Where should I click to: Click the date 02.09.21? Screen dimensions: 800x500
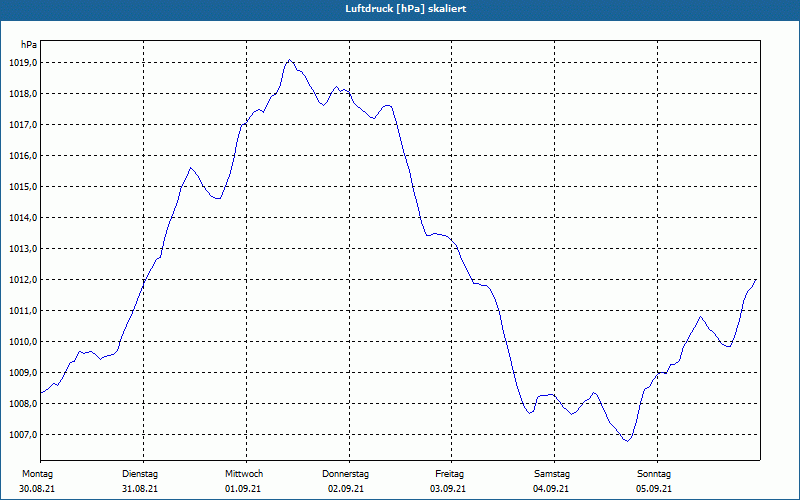[346, 489]
